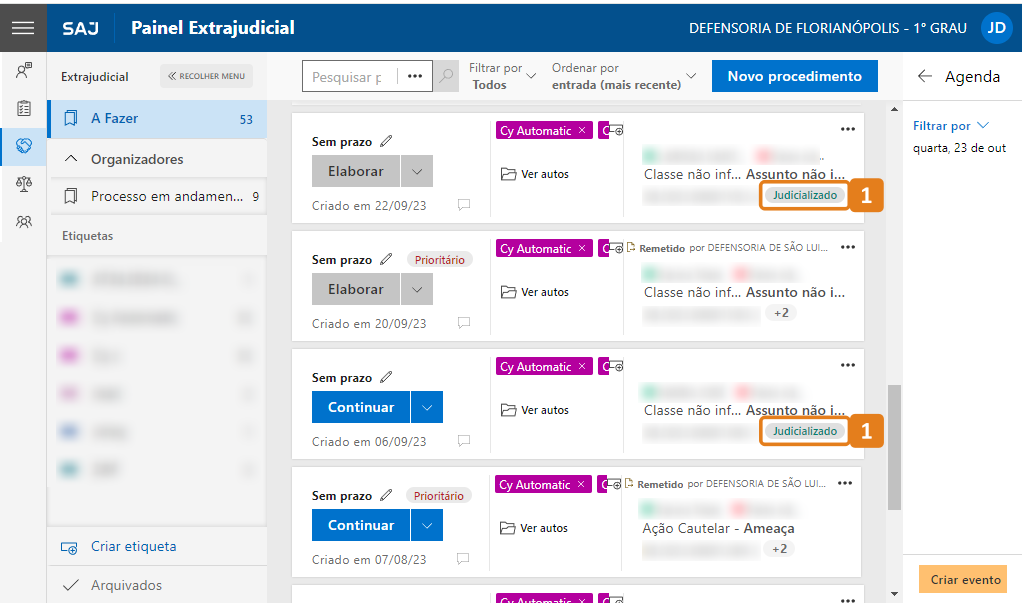Screen dimensions: 1022x603
Task: Open Ordenar por entrada dropdown
Action: pos(624,76)
